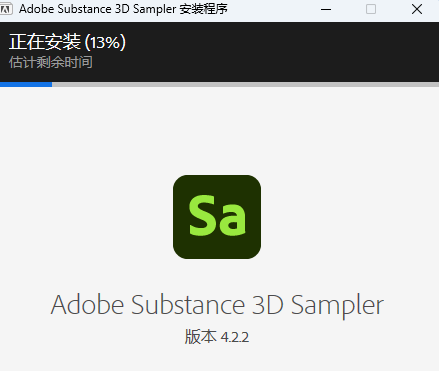This screenshot has width=439, height=371.
Task: Close the Substance 3D Sampler installer
Action: point(417,9)
